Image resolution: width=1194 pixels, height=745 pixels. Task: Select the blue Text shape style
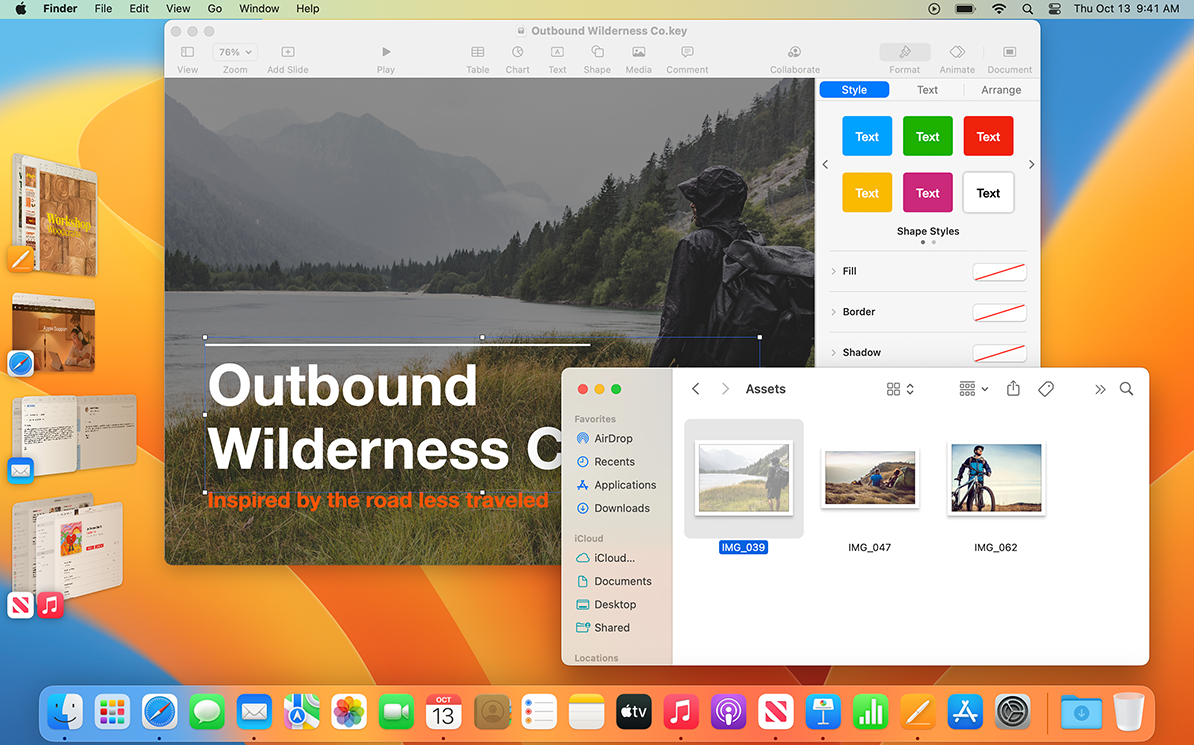click(x=867, y=137)
